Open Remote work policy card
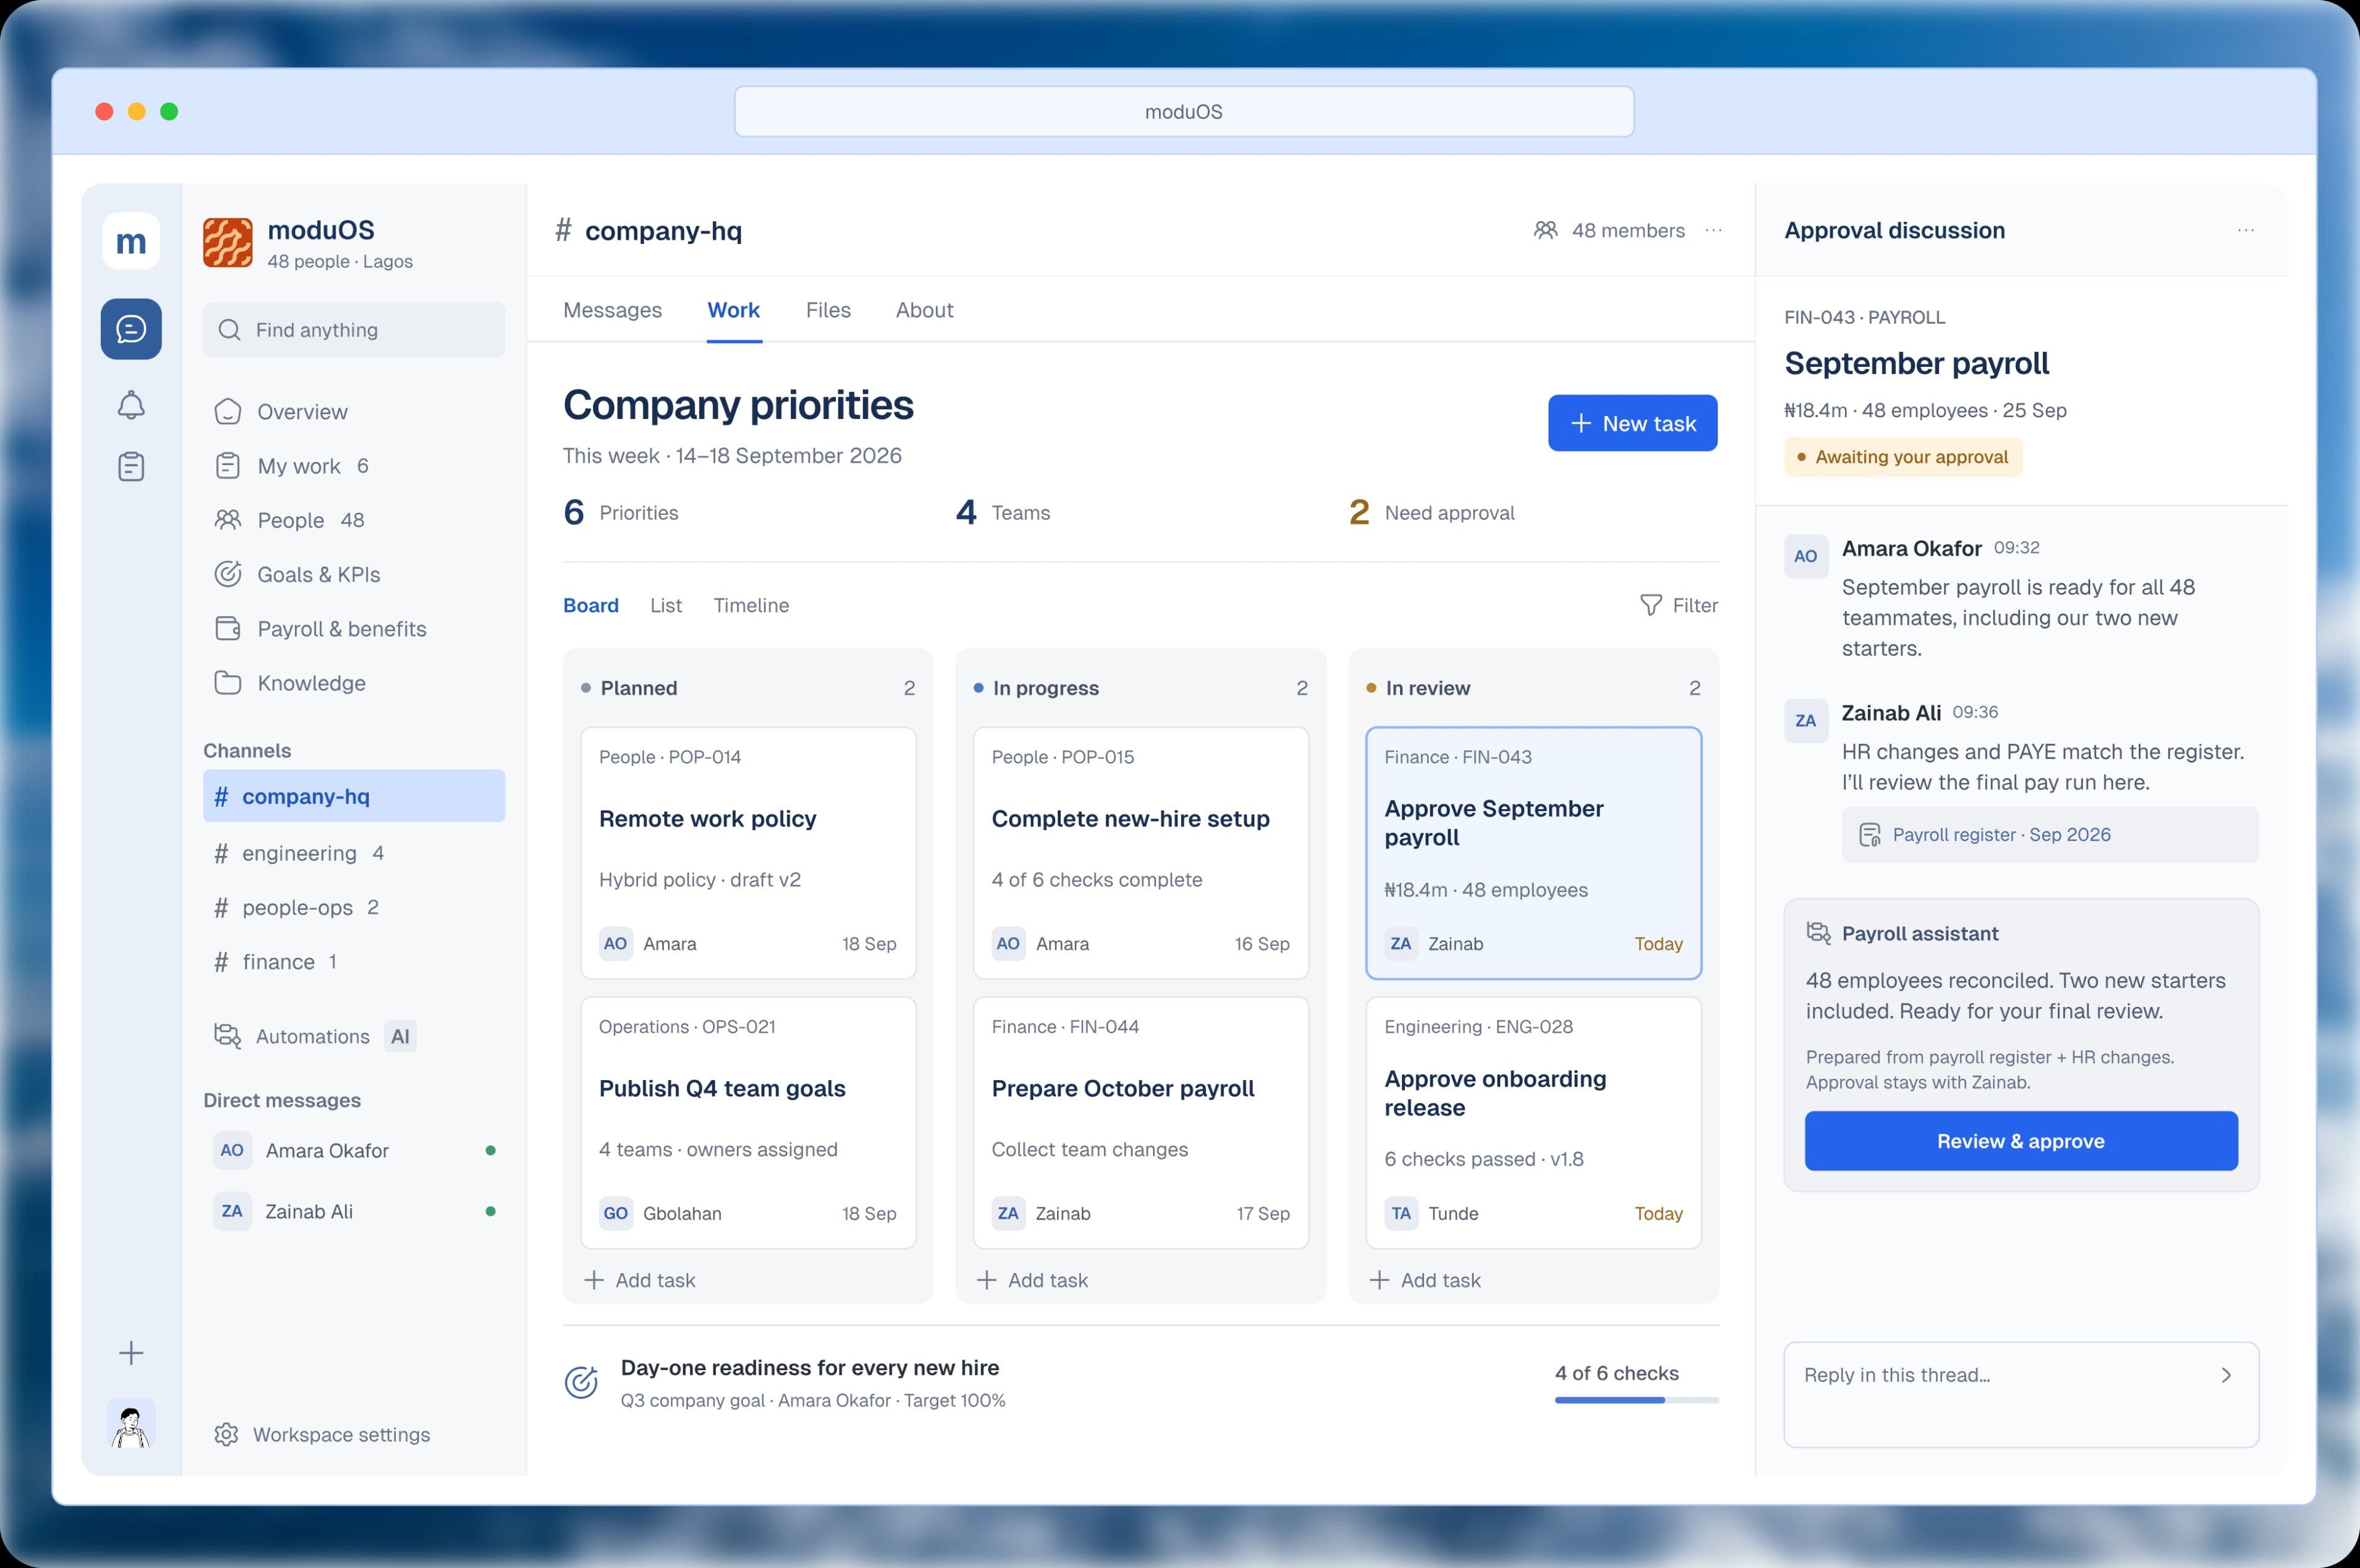This screenshot has height=1568, width=2360. point(748,852)
